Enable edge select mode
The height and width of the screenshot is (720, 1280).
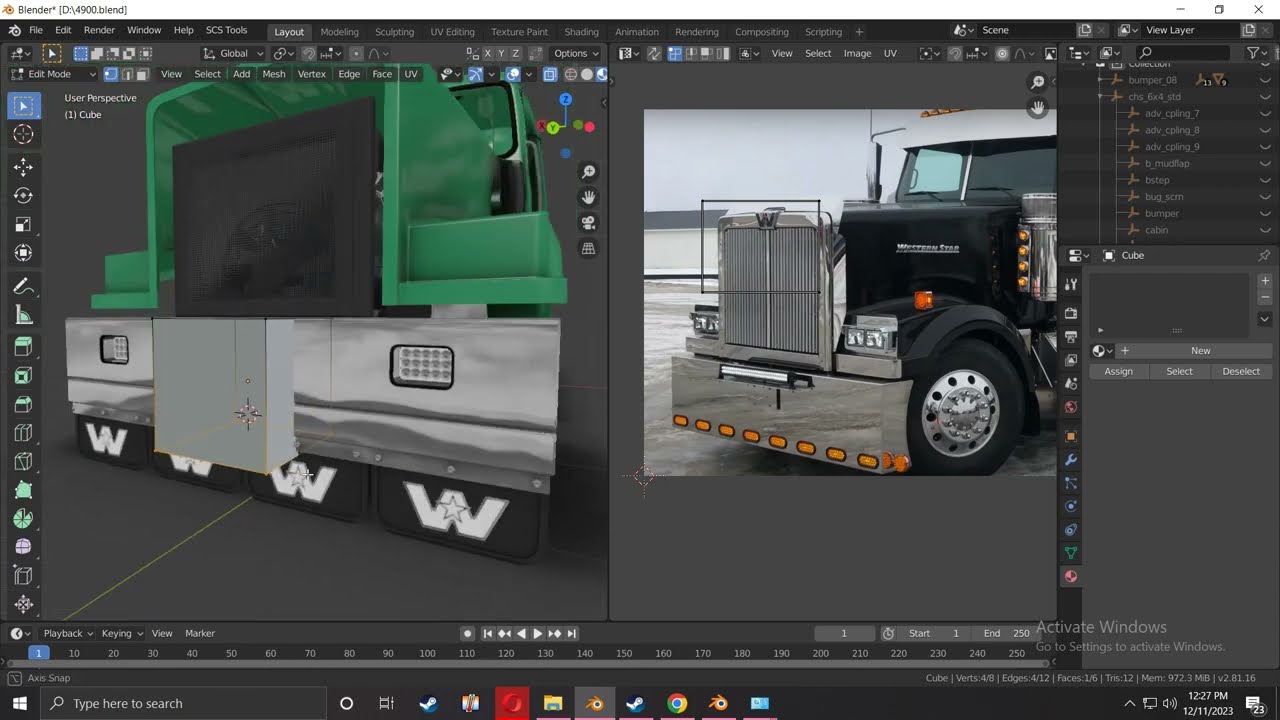click(126, 74)
